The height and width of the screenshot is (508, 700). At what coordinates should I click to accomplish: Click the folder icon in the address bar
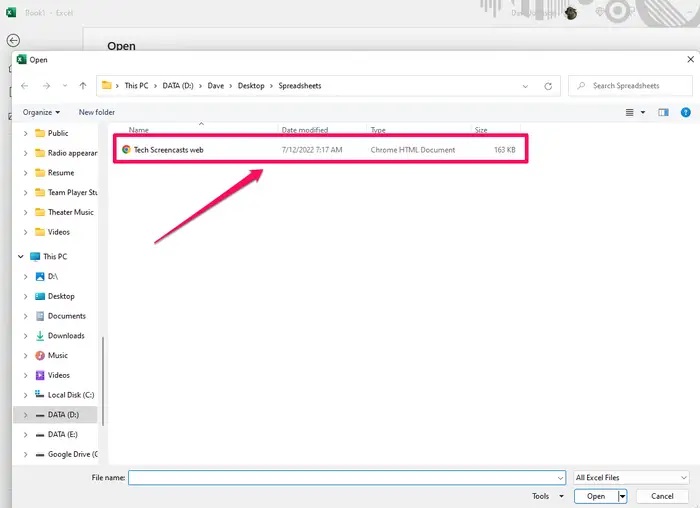[x=106, y=85]
